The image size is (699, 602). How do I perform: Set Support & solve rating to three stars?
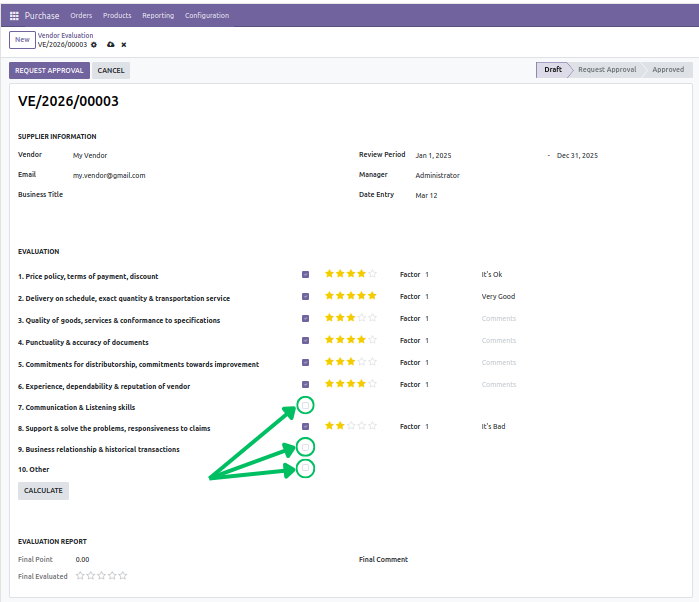coord(351,426)
